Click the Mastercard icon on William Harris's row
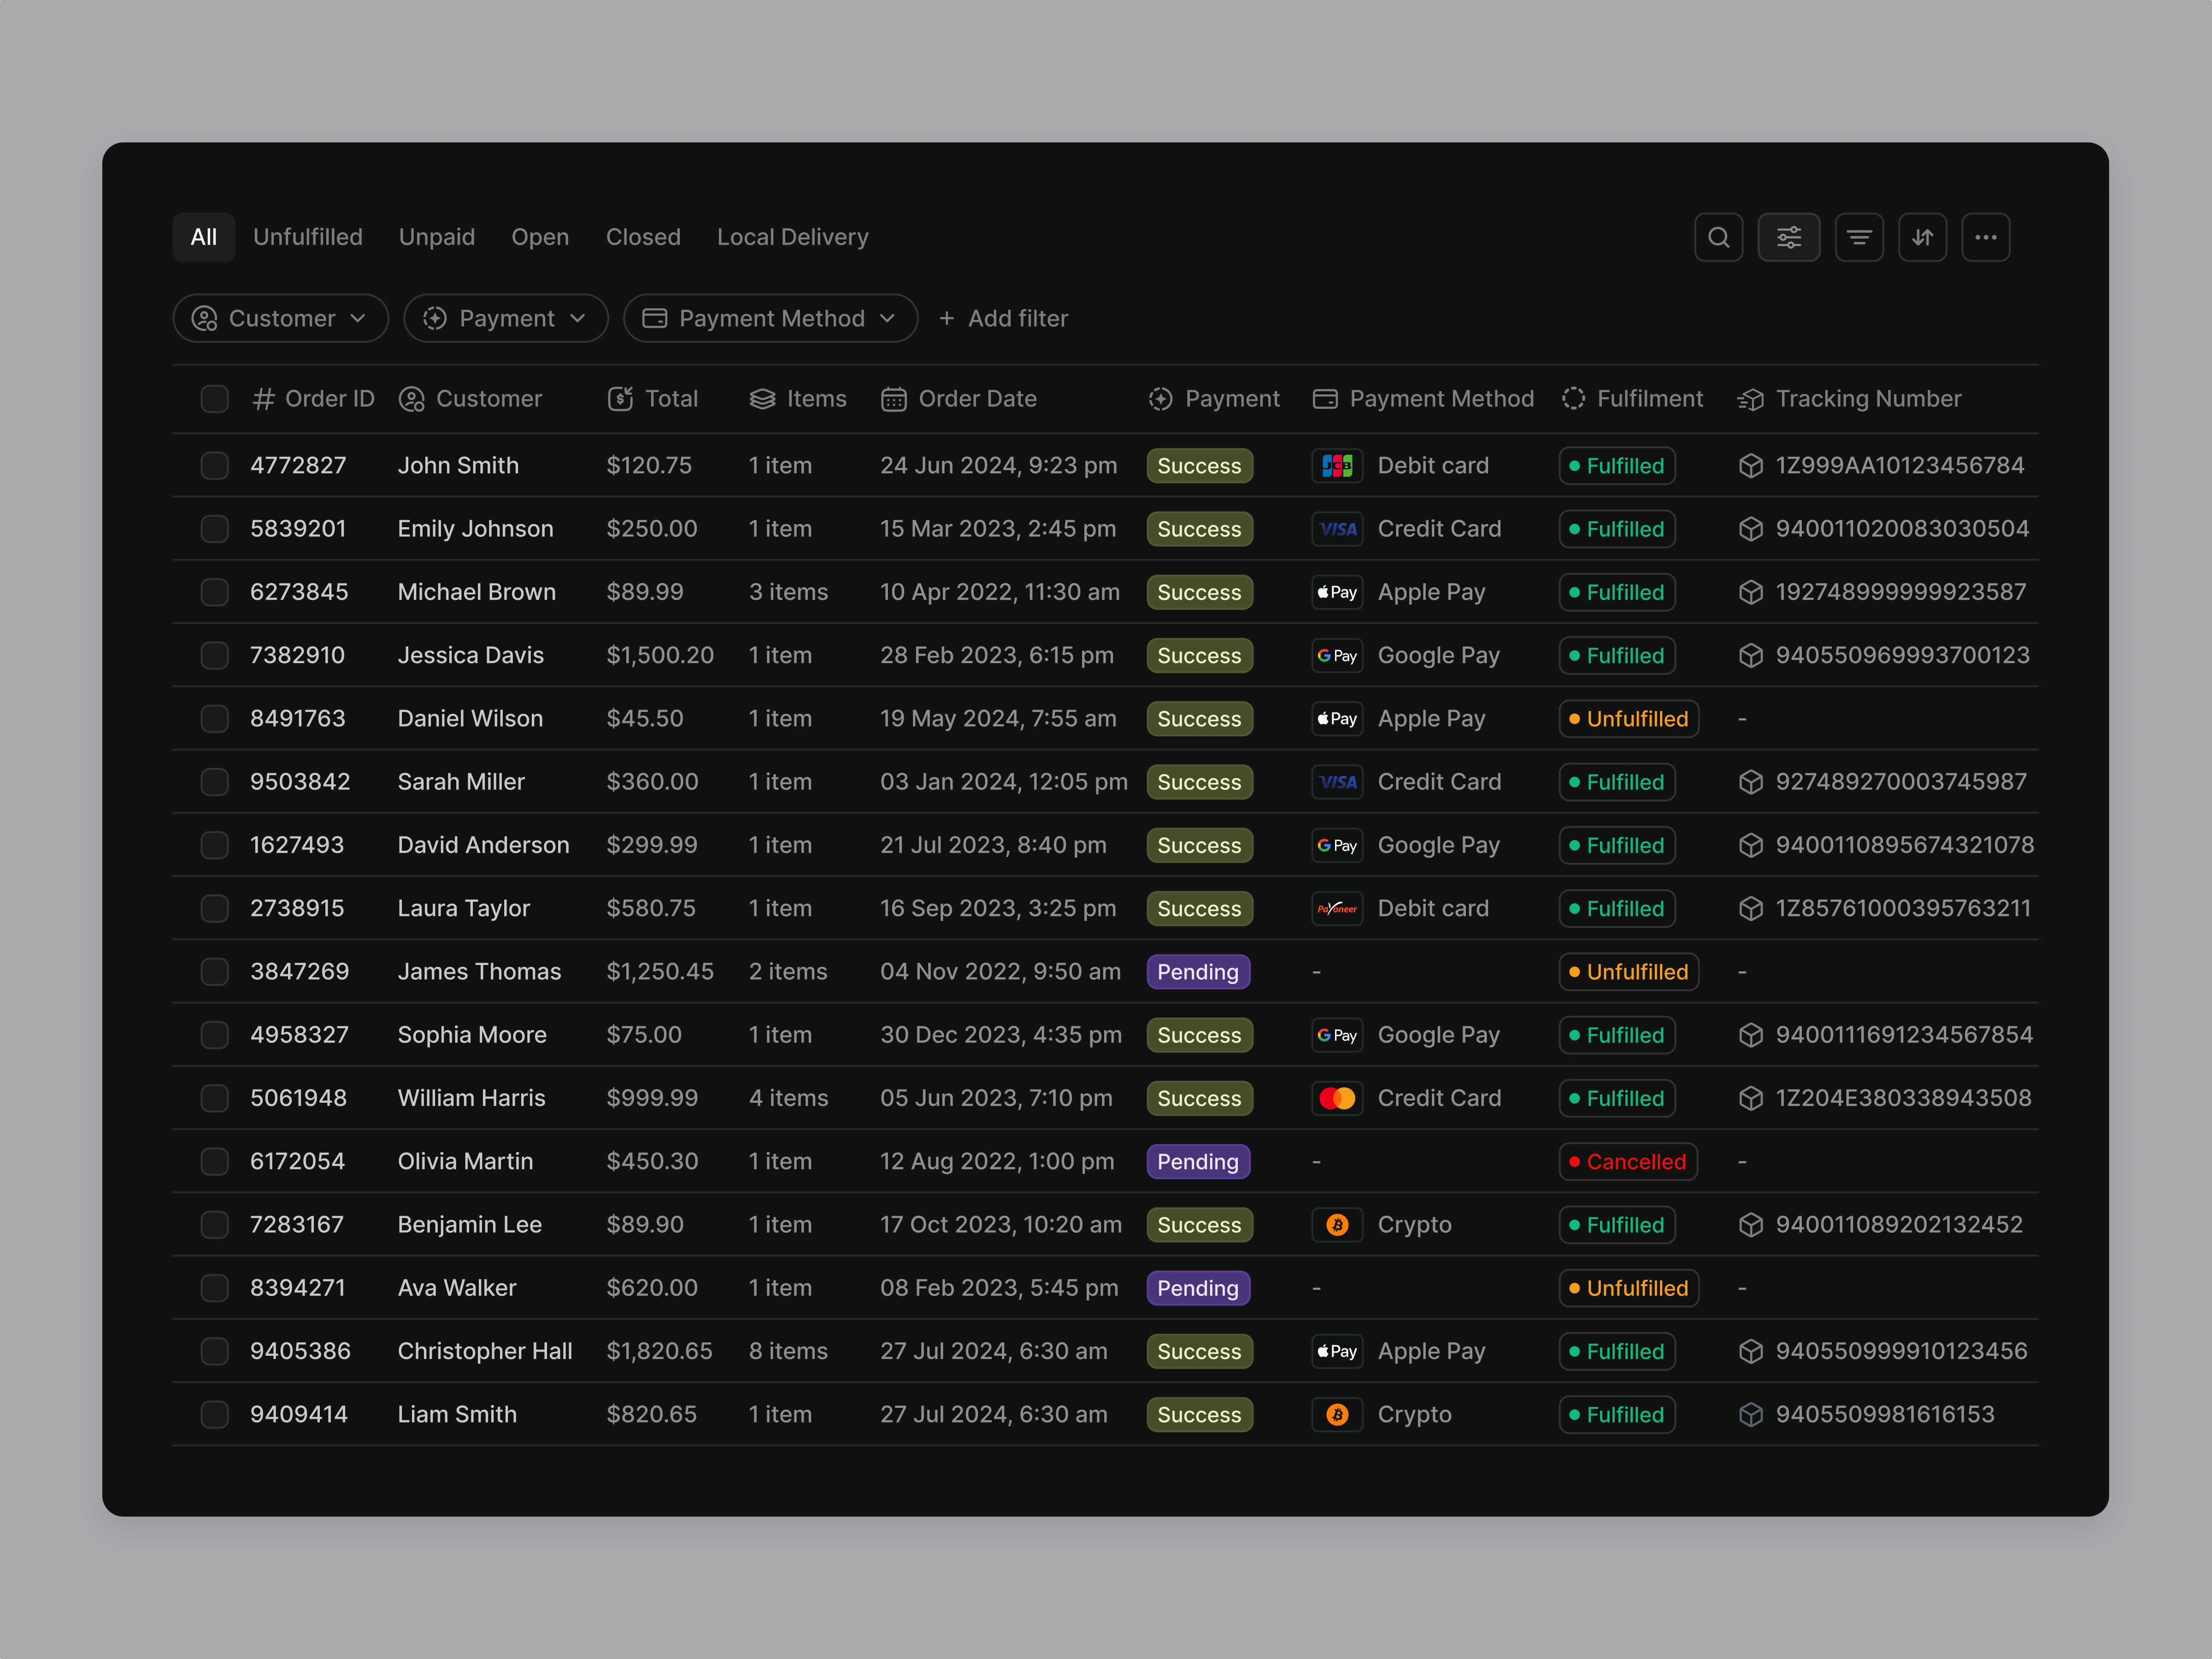2212x1659 pixels. (x=1337, y=1098)
